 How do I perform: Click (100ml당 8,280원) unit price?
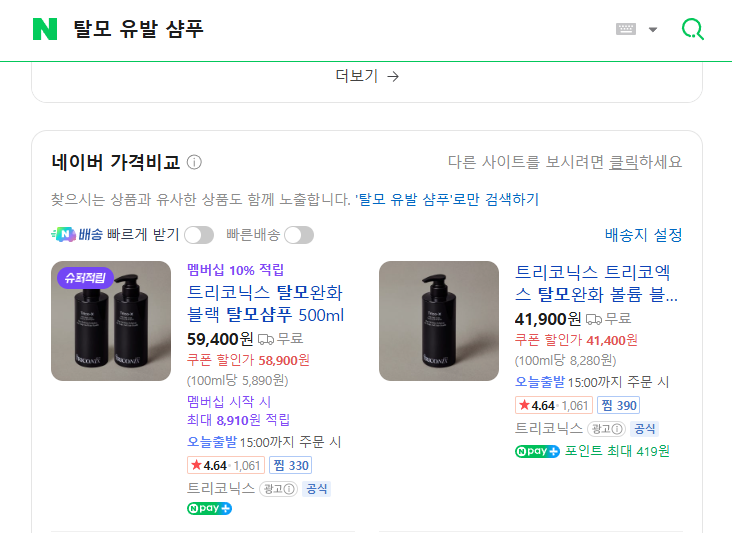click(x=565, y=360)
